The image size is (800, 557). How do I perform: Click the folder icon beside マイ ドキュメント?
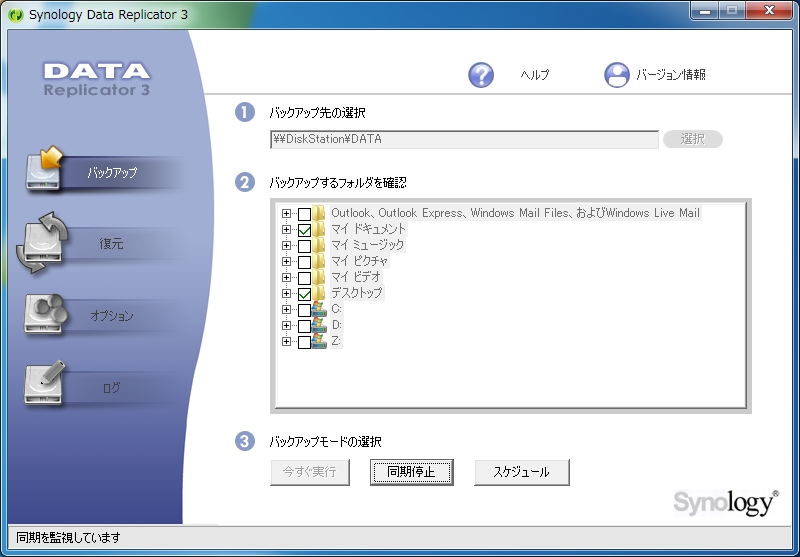tap(319, 229)
